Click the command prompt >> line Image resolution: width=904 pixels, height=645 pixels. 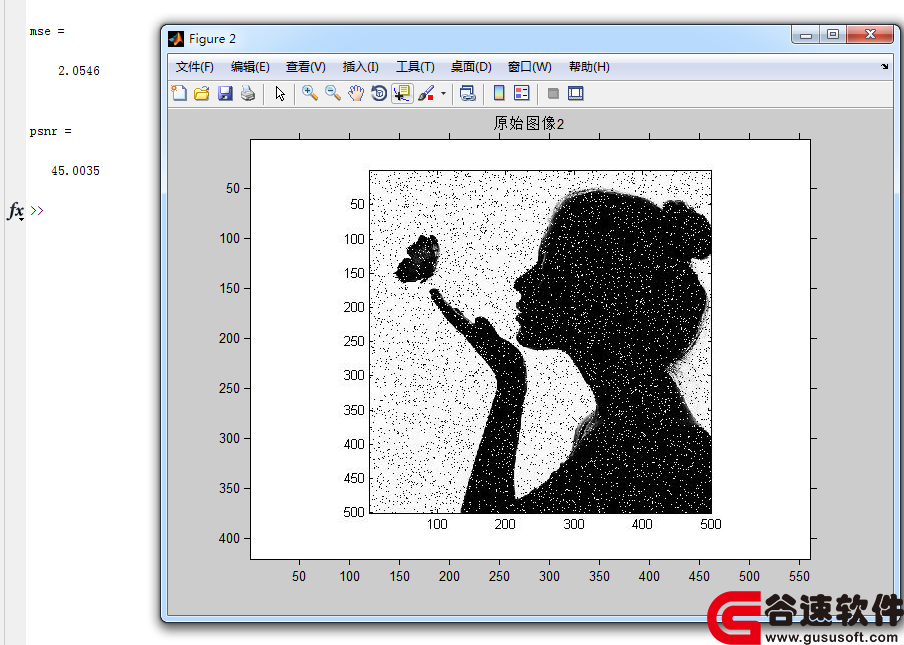(37, 210)
